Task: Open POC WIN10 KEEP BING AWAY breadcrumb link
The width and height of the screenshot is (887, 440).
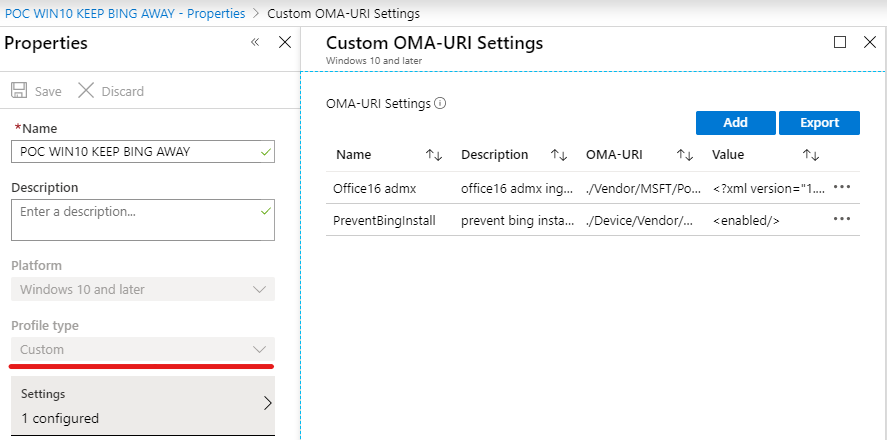Action: [x=125, y=13]
